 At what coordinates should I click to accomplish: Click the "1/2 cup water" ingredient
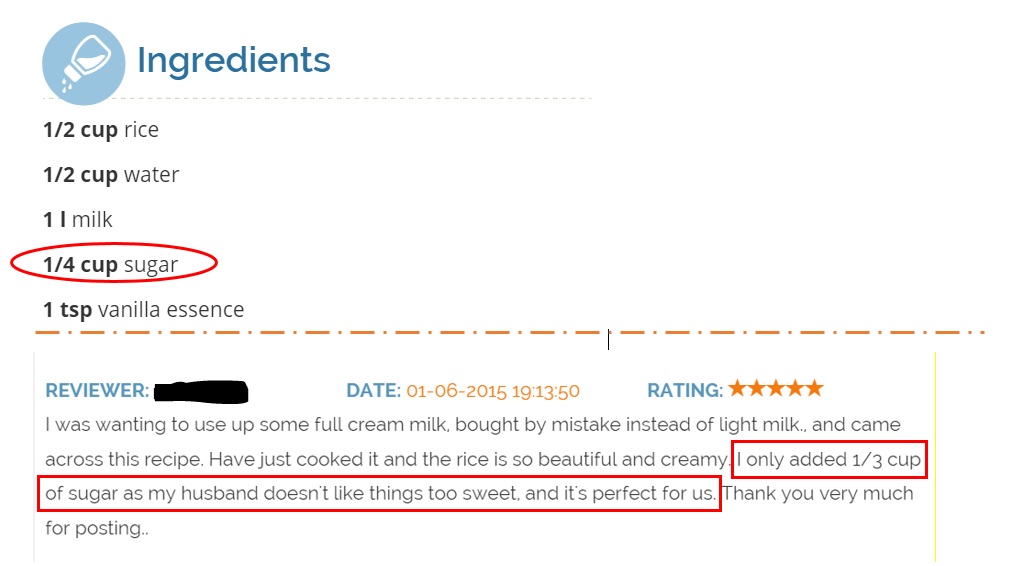(x=110, y=175)
